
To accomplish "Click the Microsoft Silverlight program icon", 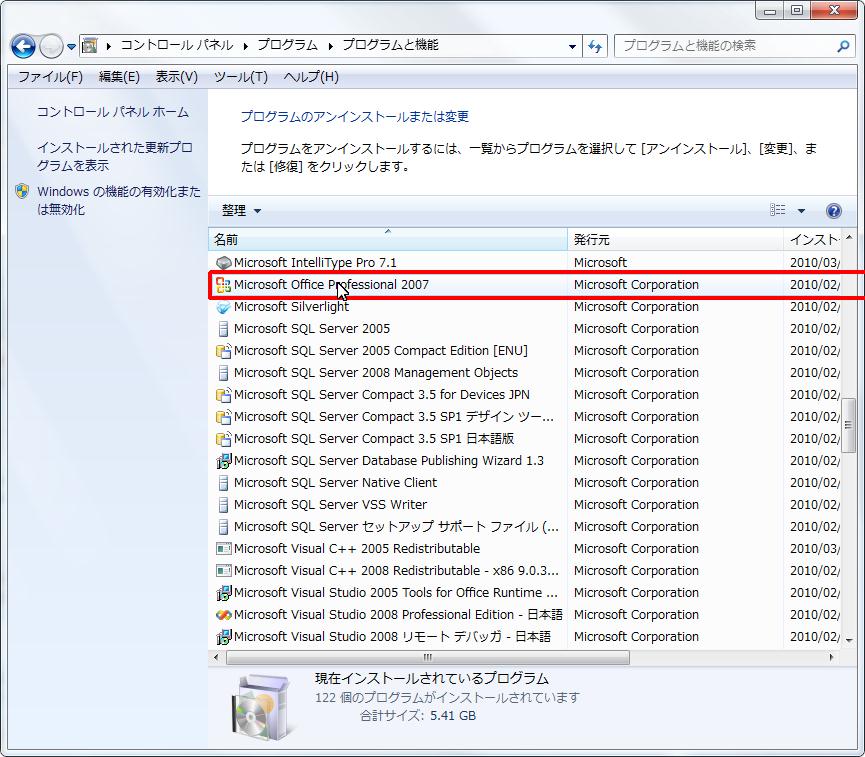I will coord(223,307).
